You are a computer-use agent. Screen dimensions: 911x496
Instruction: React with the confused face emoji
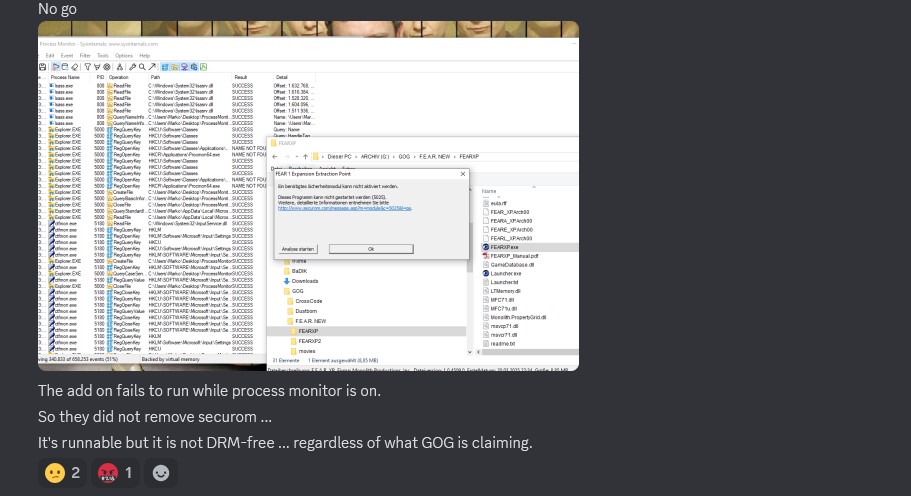(x=62, y=473)
